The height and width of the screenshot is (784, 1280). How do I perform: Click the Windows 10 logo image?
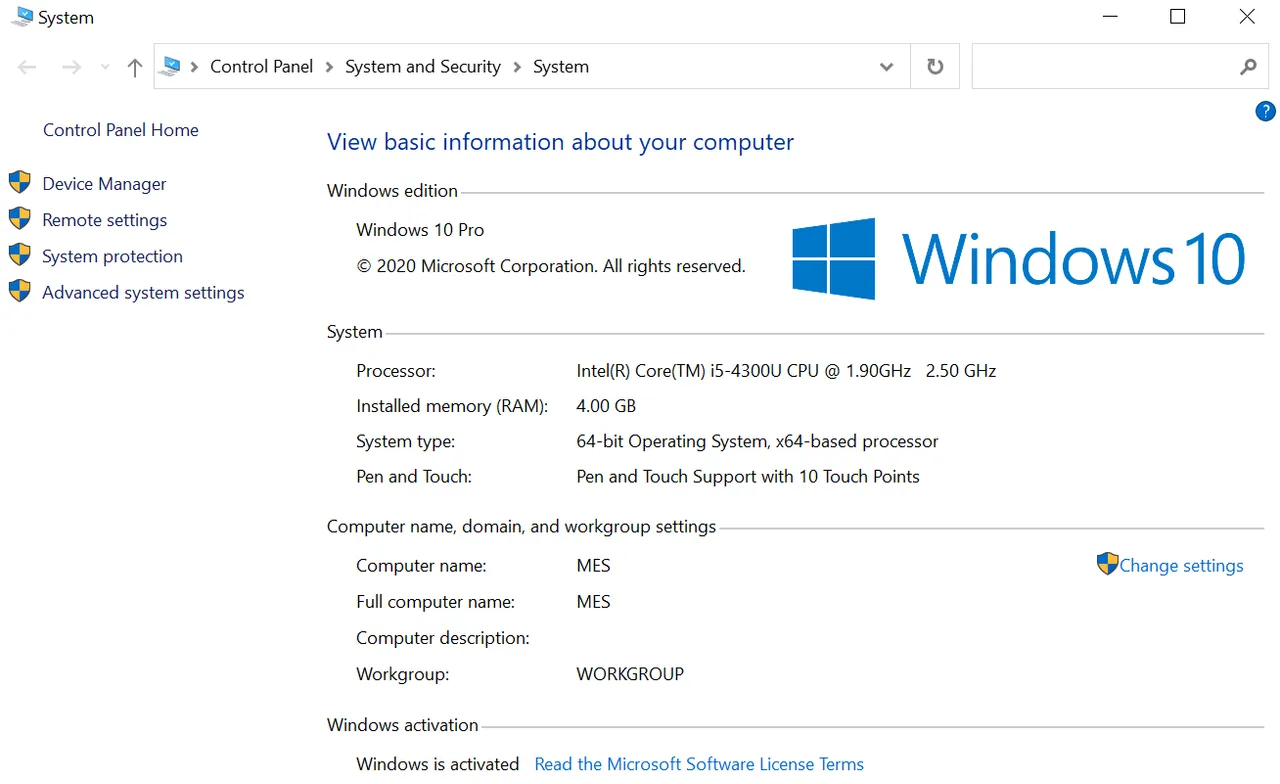pyautogui.click(x=1018, y=259)
